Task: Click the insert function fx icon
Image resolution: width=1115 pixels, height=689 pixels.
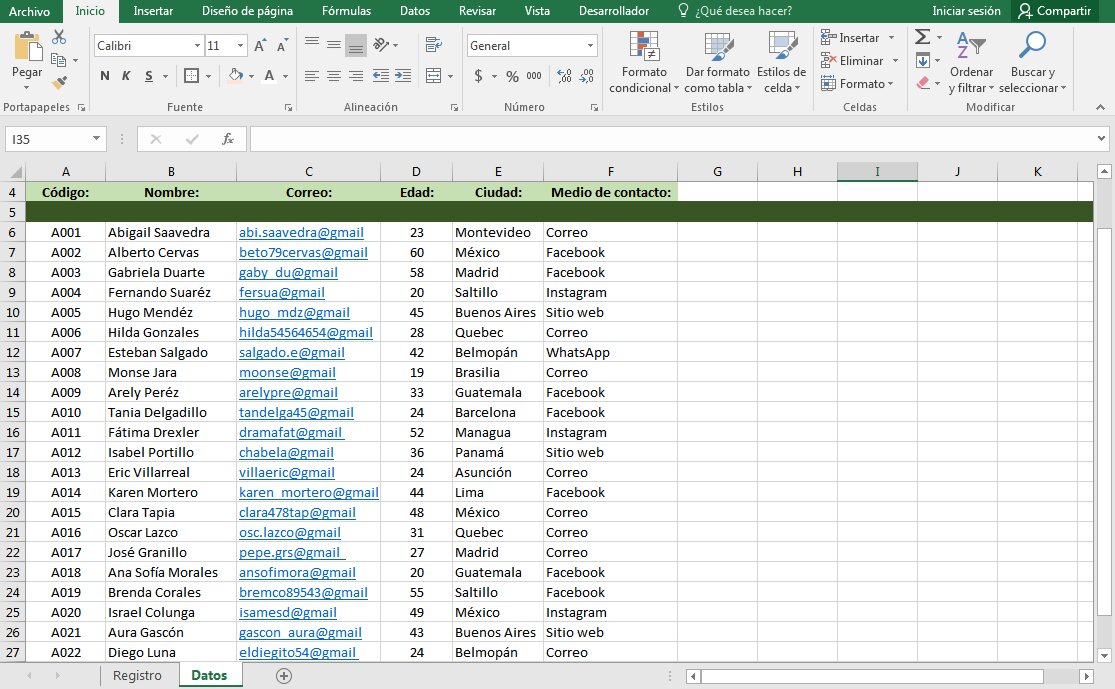Action: 228,139
